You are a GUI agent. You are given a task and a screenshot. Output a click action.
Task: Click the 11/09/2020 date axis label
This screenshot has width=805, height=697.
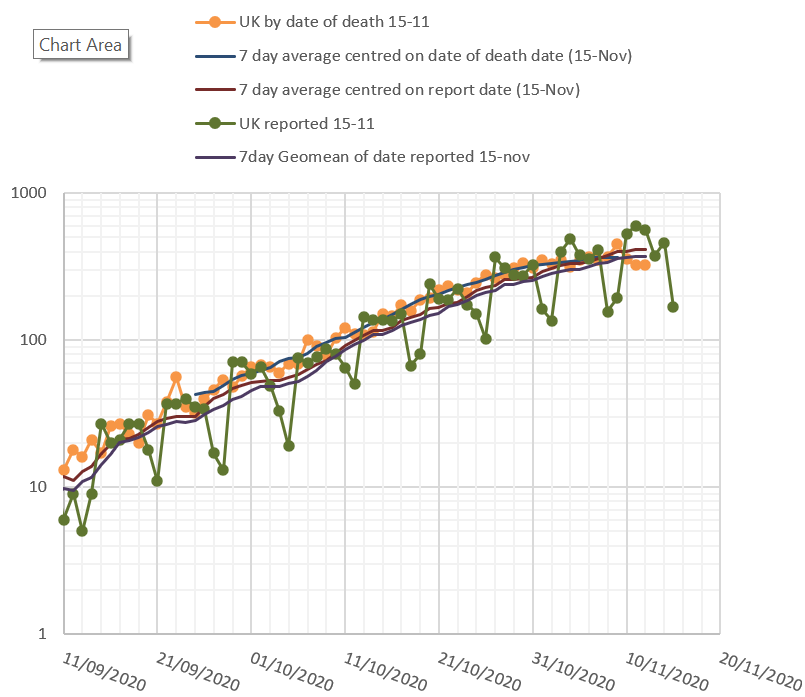(103, 670)
